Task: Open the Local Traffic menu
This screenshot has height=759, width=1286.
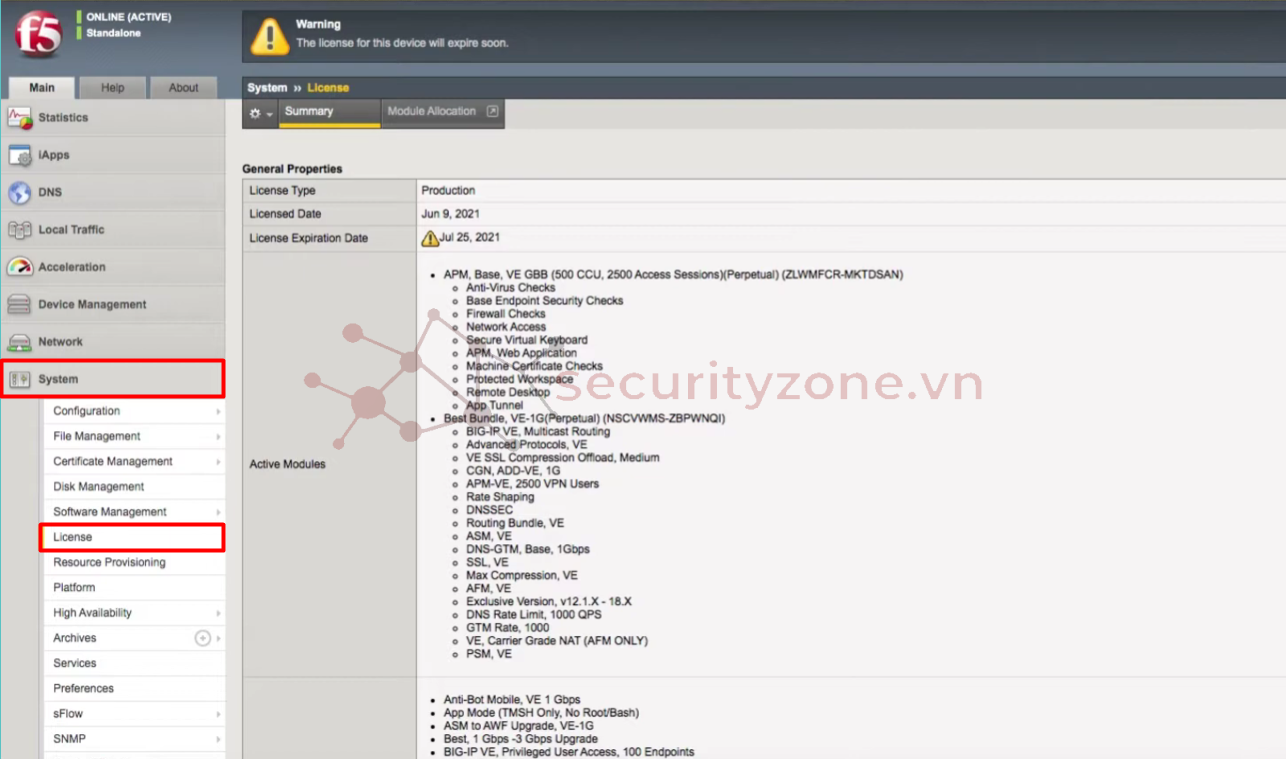Action: [113, 230]
